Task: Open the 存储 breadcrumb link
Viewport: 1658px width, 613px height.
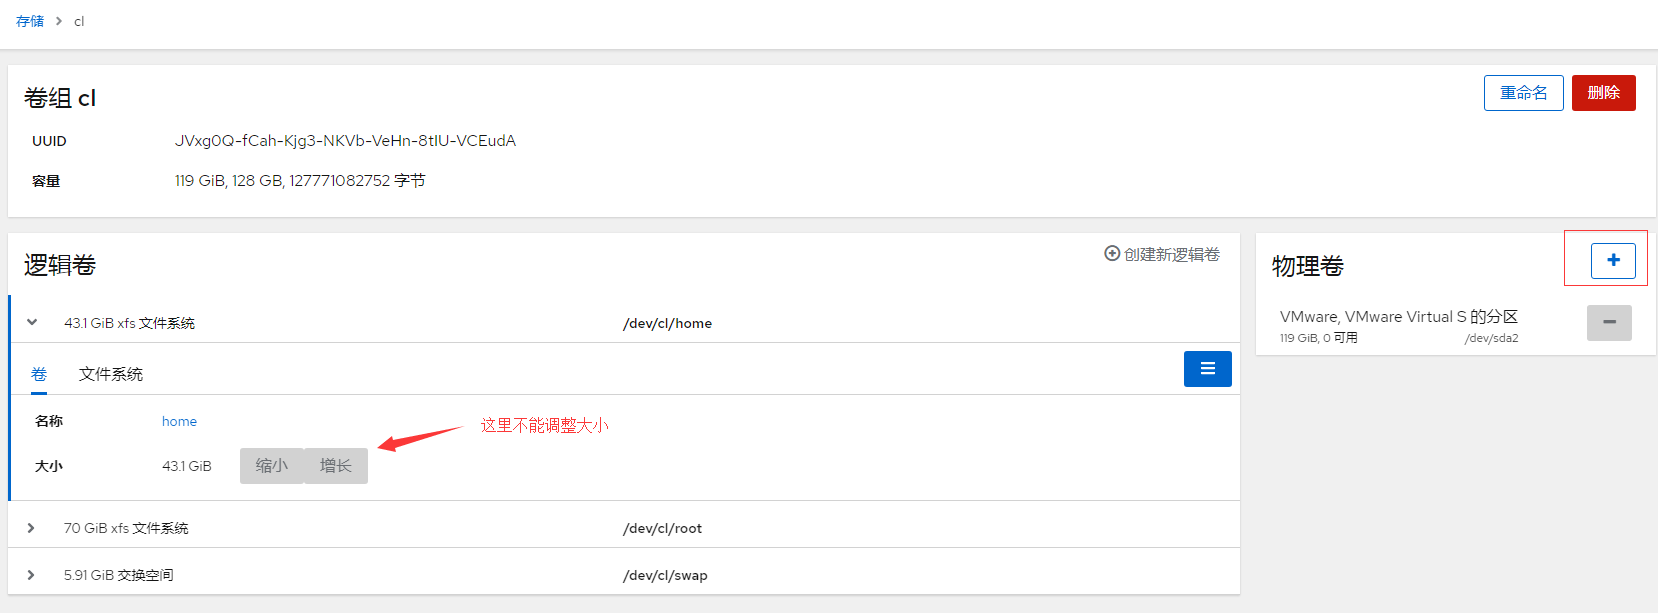Action: click(x=30, y=21)
